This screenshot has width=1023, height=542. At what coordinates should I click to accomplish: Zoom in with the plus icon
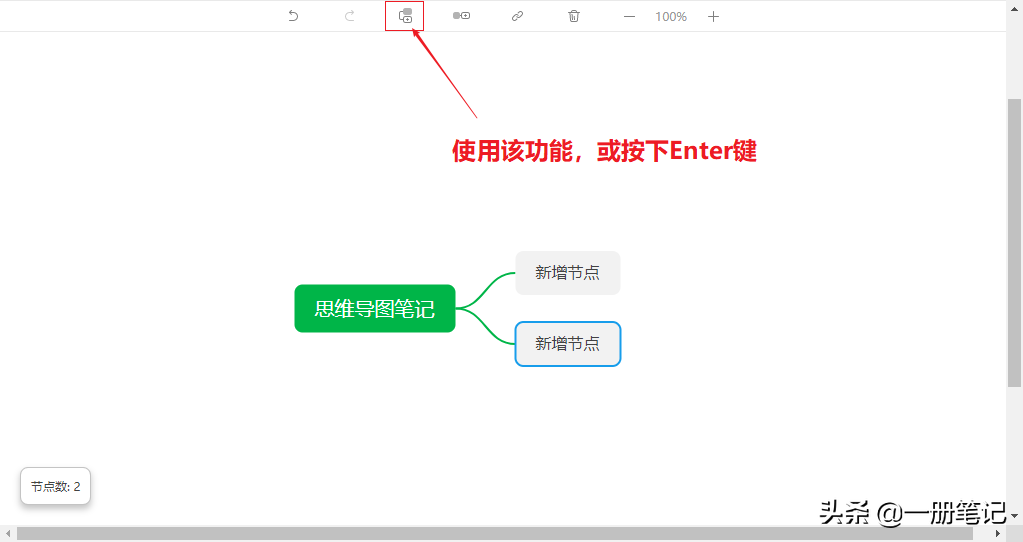(x=713, y=16)
